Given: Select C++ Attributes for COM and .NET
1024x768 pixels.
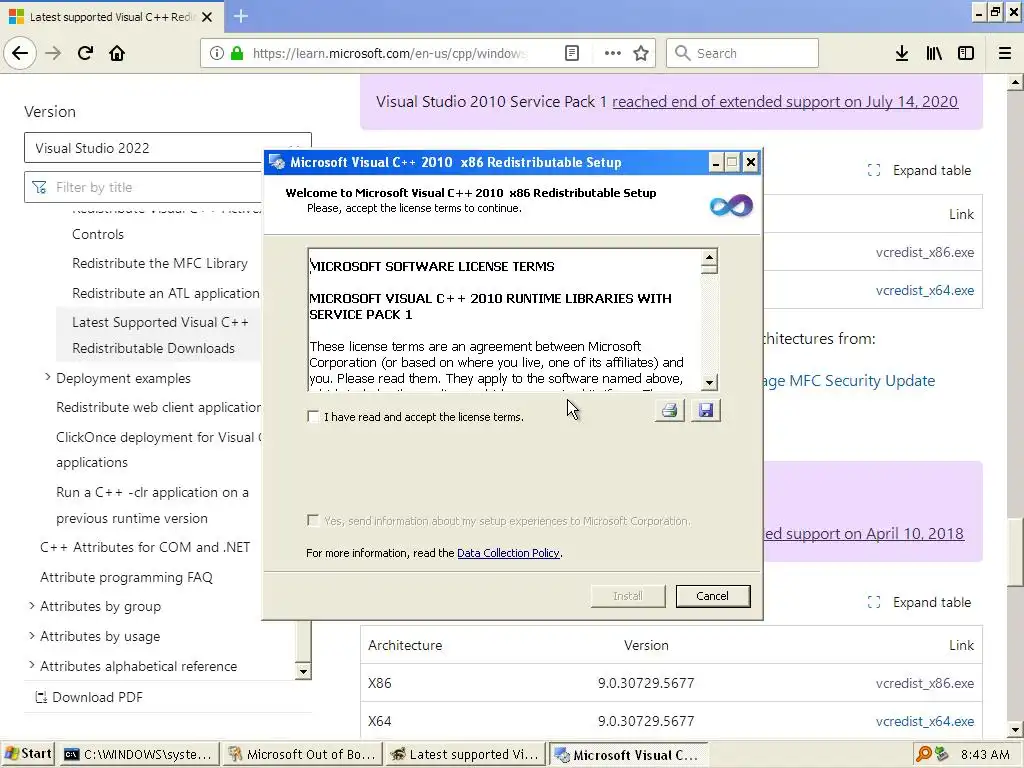Looking at the screenshot, I should point(145,547).
